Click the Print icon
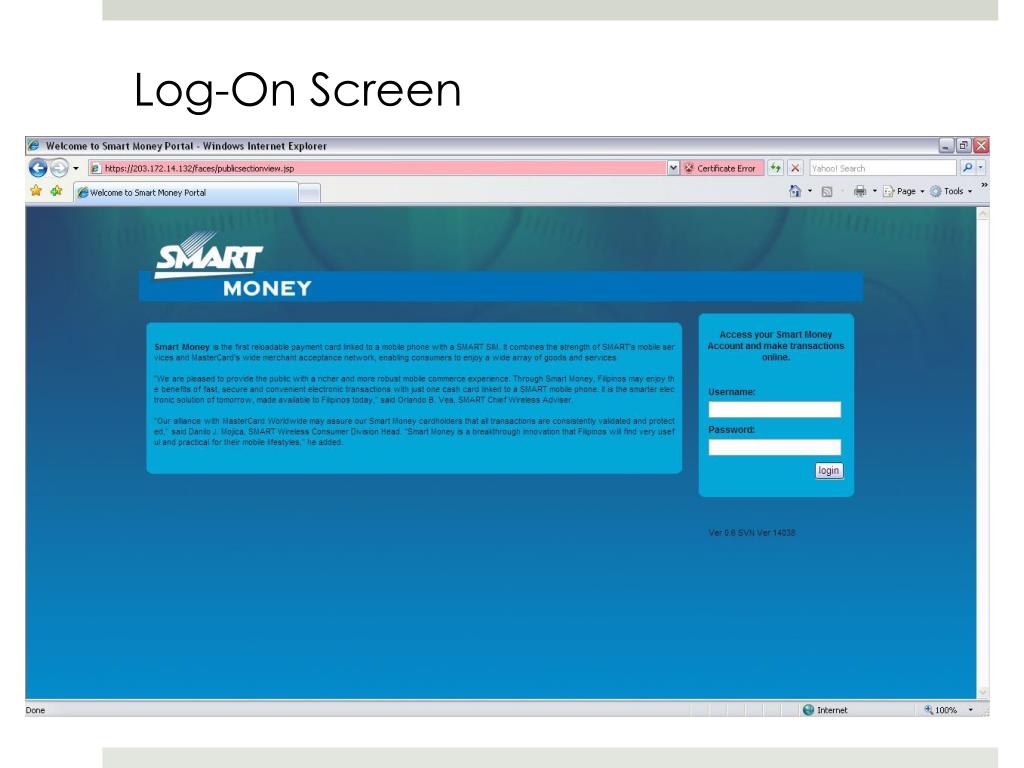Screen dimensions: 1024x768 pos(860,191)
